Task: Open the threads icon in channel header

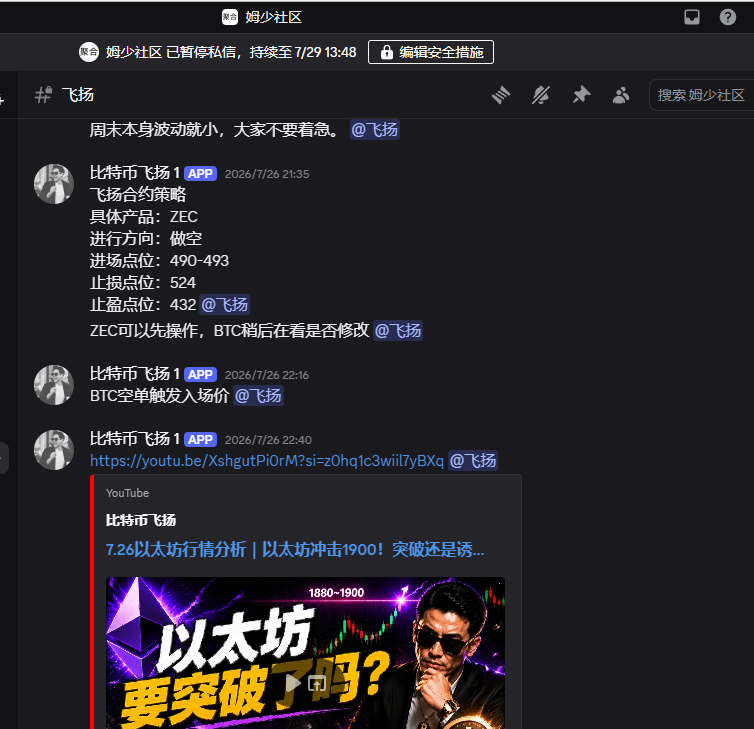Action: tap(501, 95)
